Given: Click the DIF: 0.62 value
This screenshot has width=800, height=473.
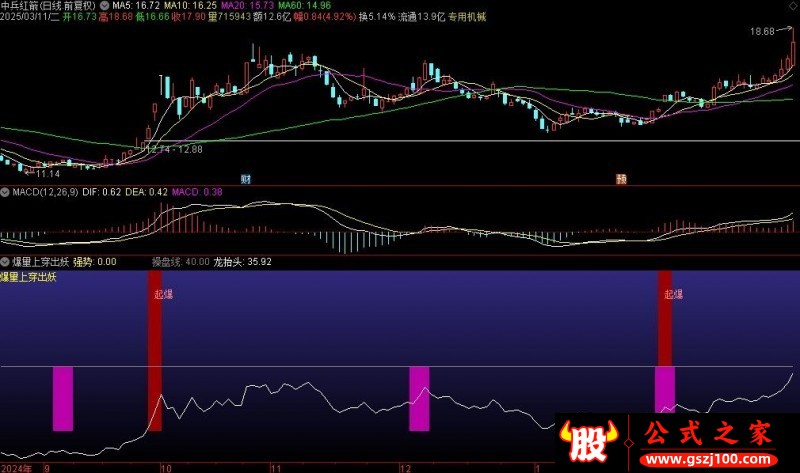Looking at the screenshot, I should (102, 192).
